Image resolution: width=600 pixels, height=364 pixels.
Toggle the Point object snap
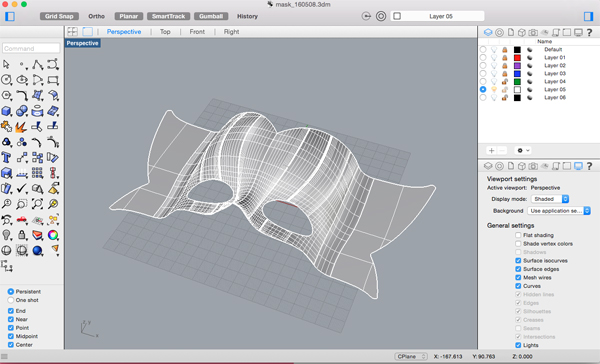click(11, 328)
